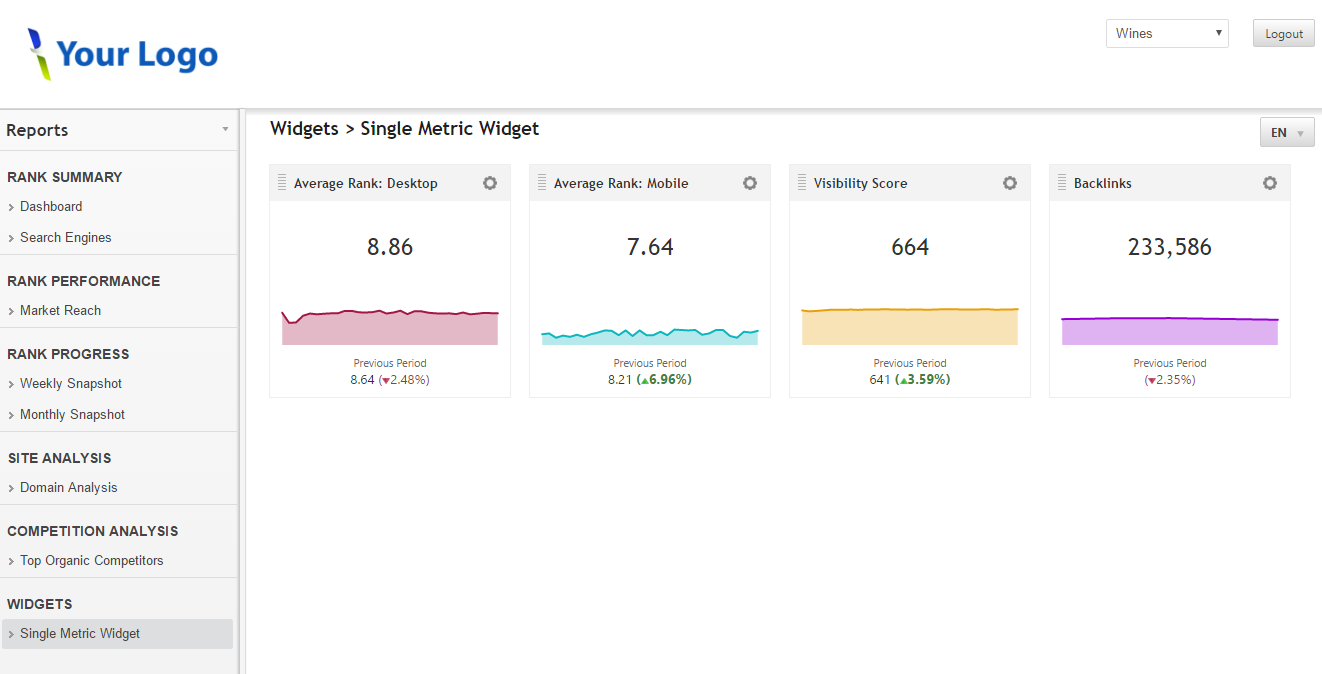
Task: Grab the drag handle of Average Rank: Desktop
Action: (x=282, y=183)
